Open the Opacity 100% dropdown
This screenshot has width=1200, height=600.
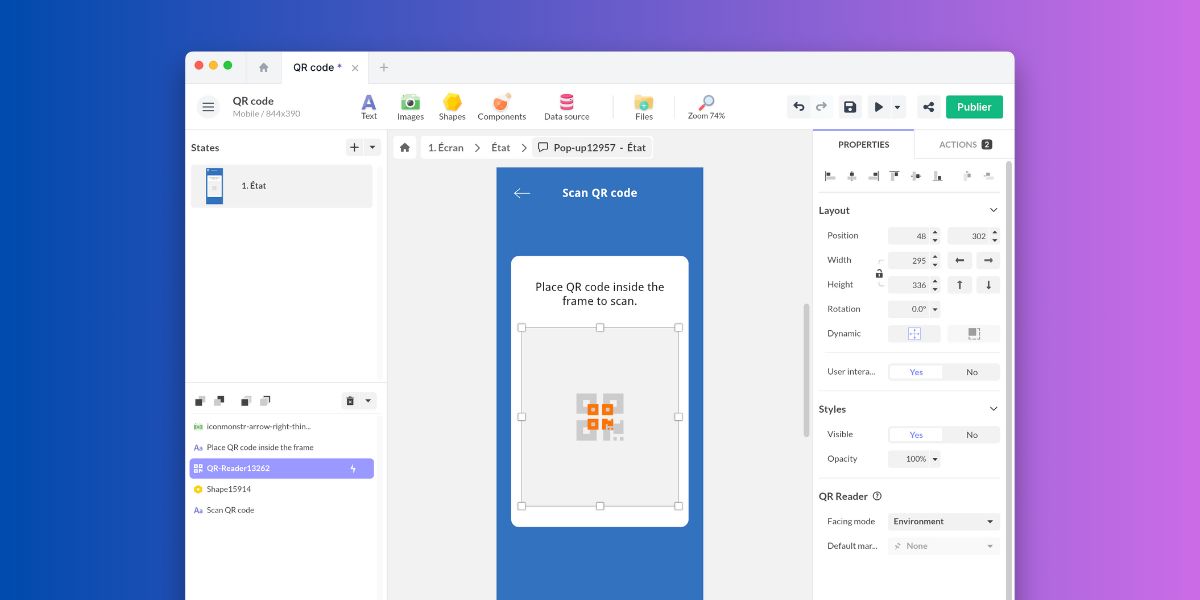(914, 459)
